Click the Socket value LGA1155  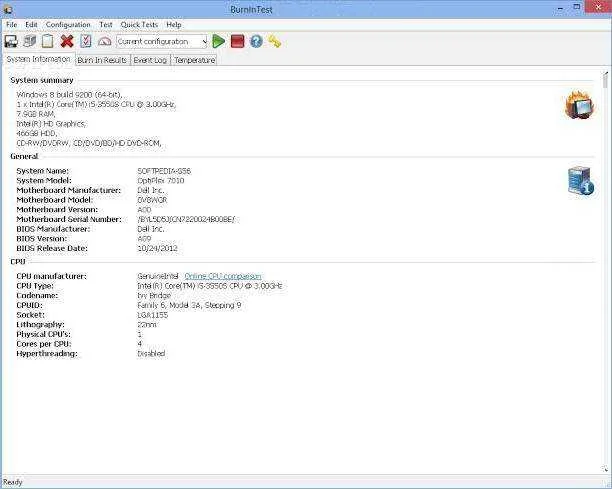coord(153,315)
